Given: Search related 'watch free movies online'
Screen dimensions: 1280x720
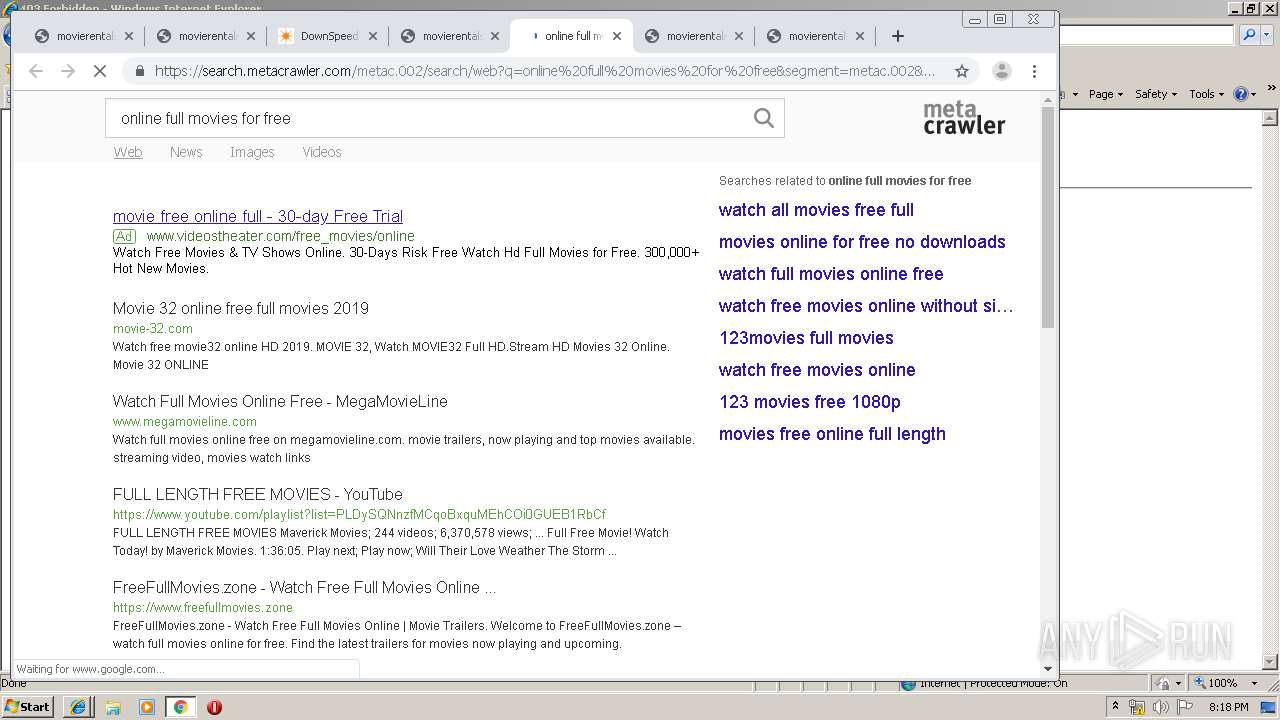Looking at the screenshot, I should [817, 370].
